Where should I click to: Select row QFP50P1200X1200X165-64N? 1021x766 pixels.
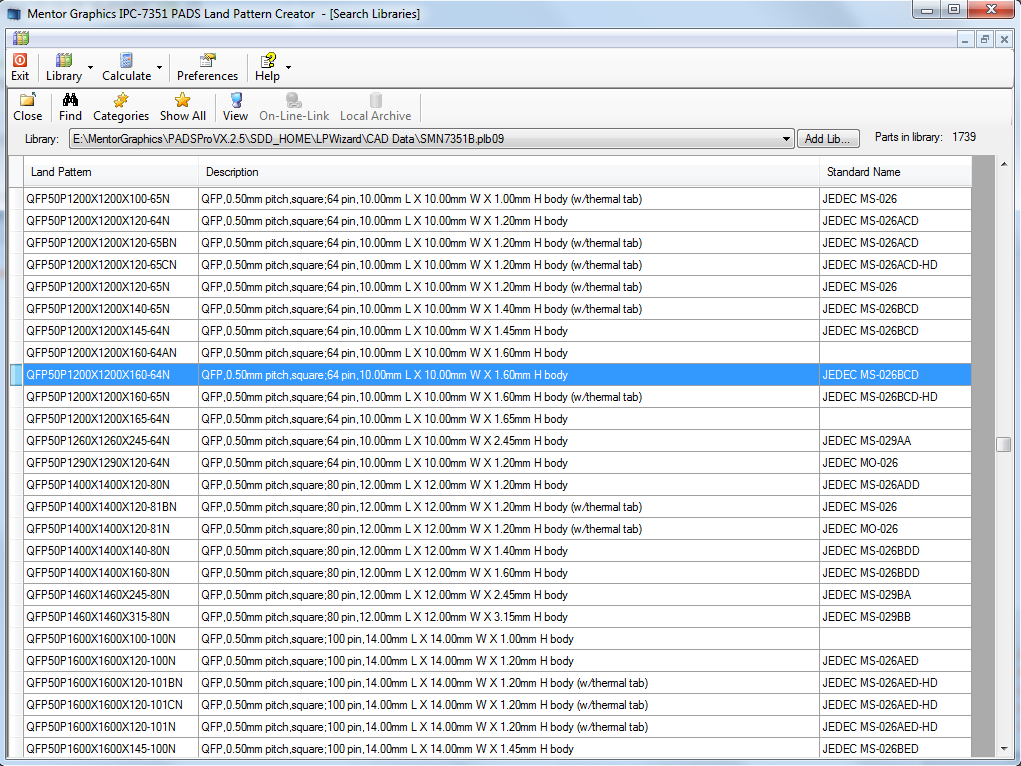[497, 419]
